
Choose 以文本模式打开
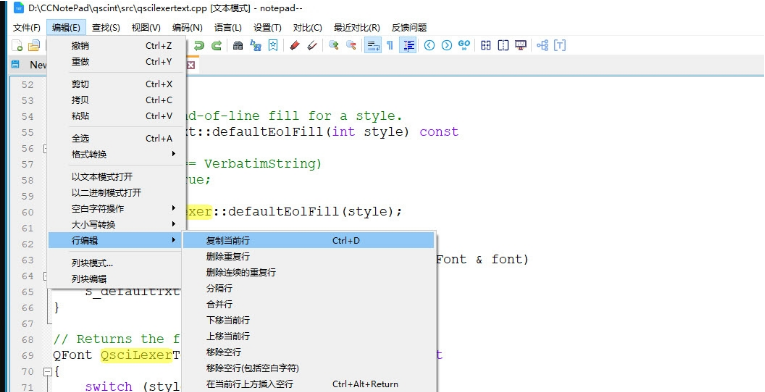(x=117, y=177)
